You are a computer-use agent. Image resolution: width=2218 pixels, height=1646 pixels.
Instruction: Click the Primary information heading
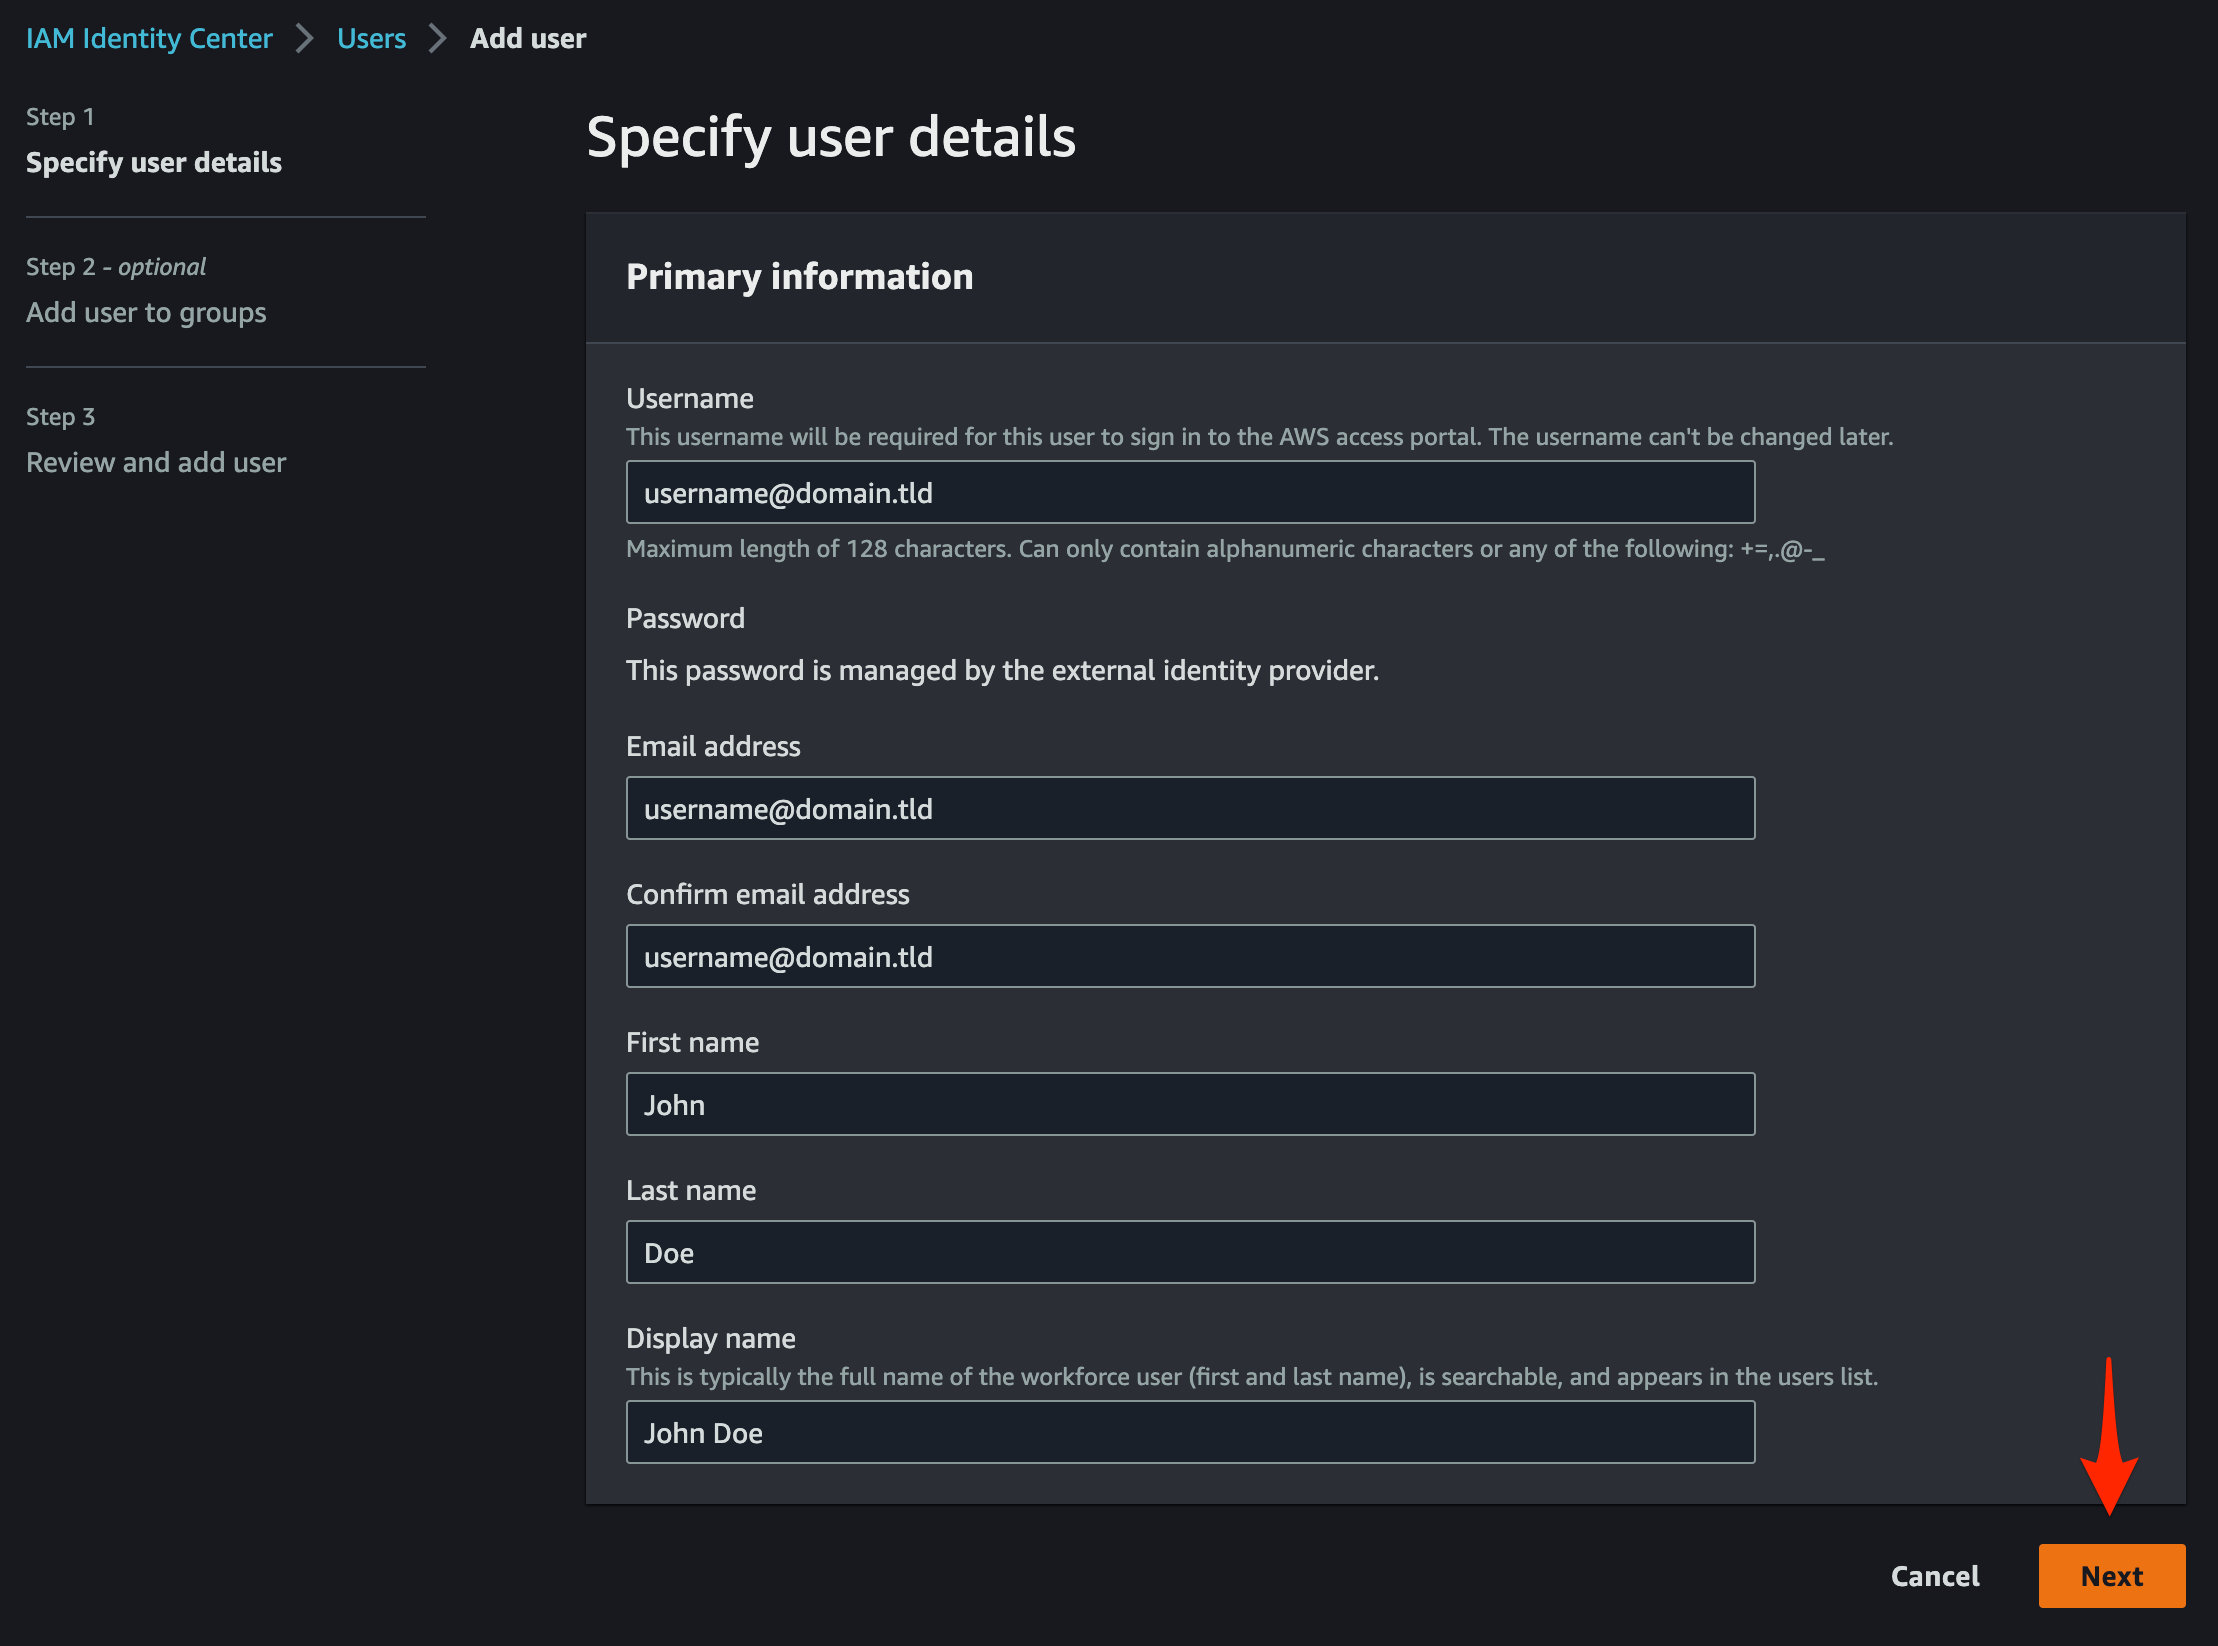(800, 276)
